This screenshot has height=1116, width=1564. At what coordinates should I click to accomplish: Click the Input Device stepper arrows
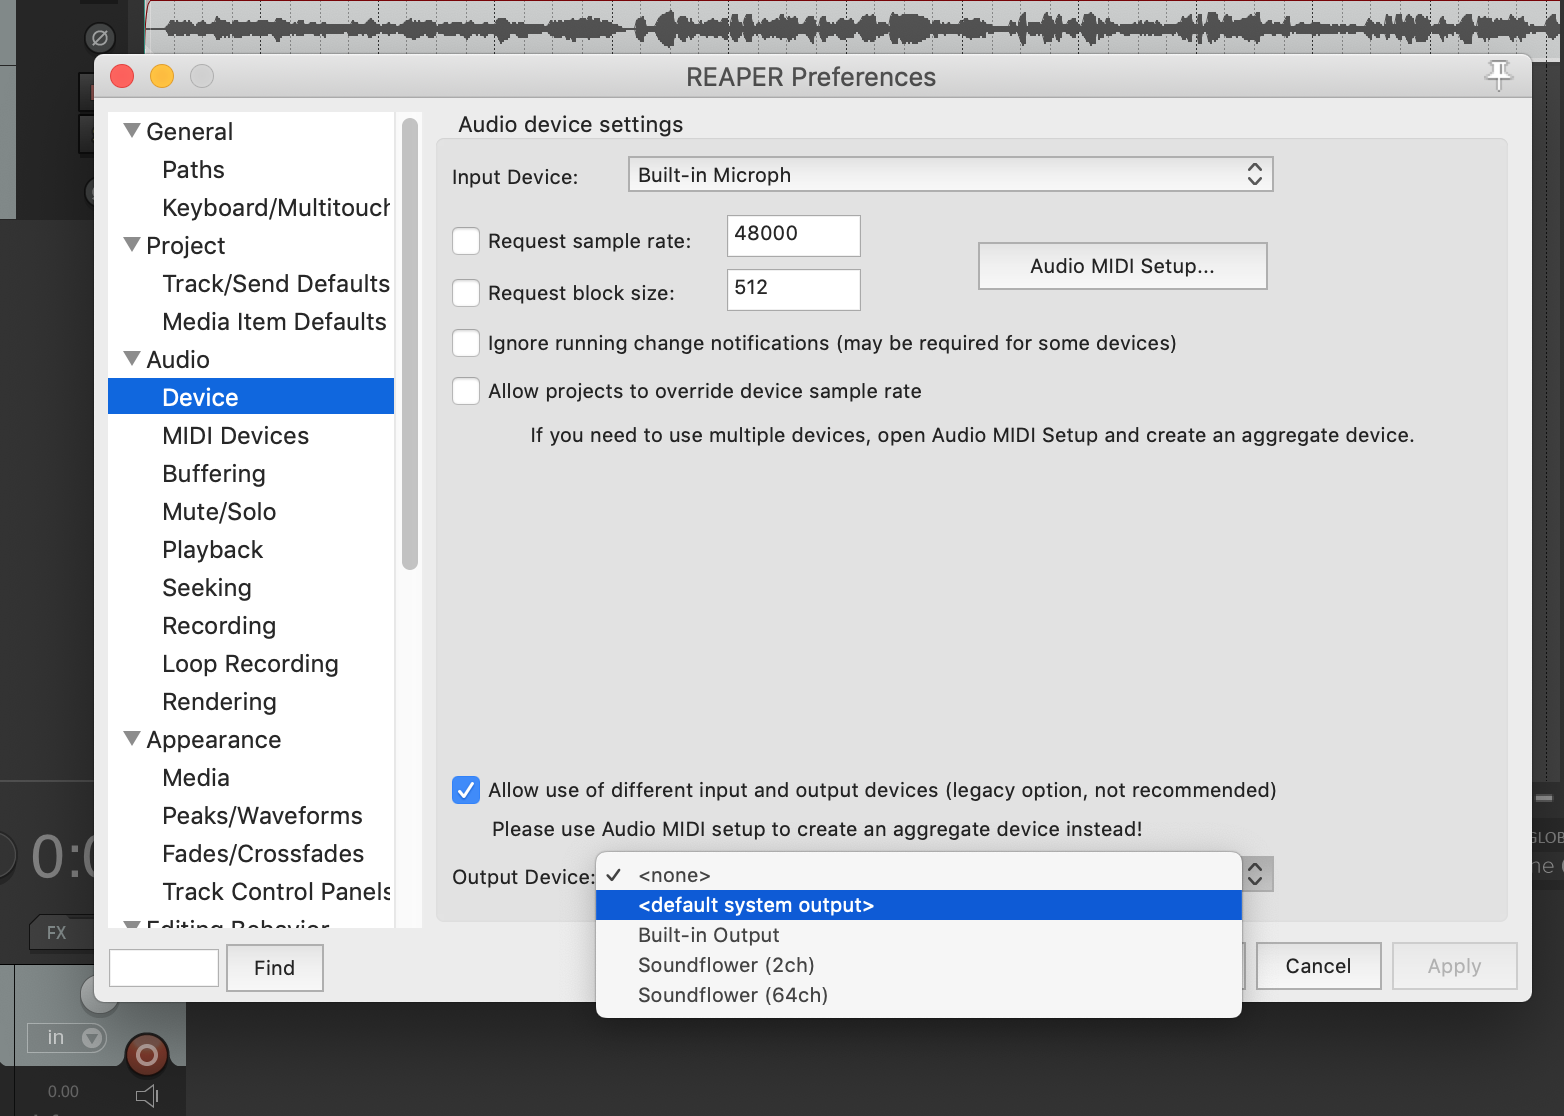pyautogui.click(x=1255, y=173)
